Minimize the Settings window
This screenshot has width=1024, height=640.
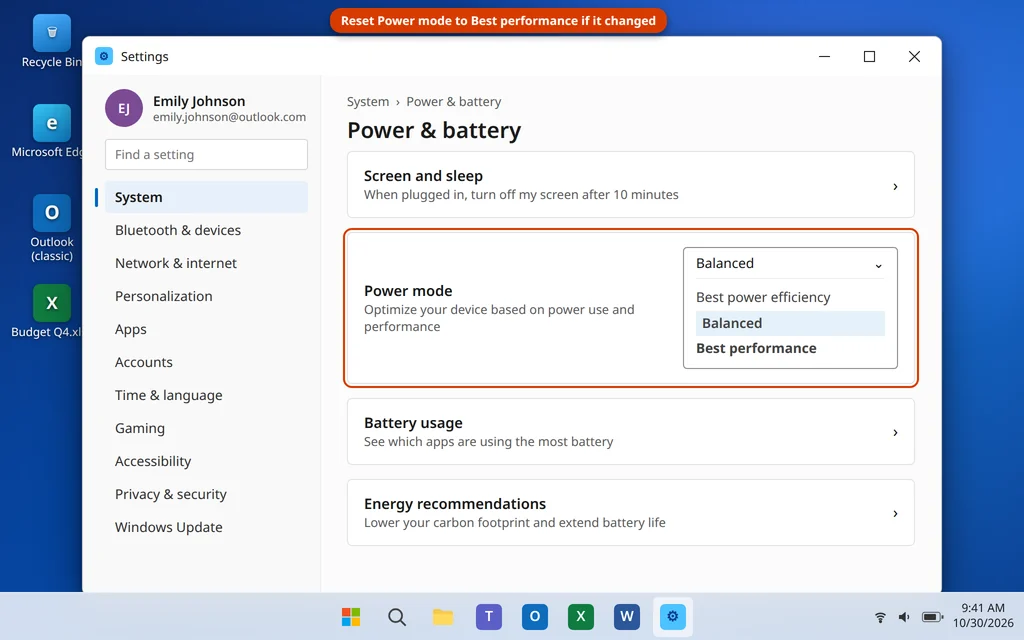(825, 56)
